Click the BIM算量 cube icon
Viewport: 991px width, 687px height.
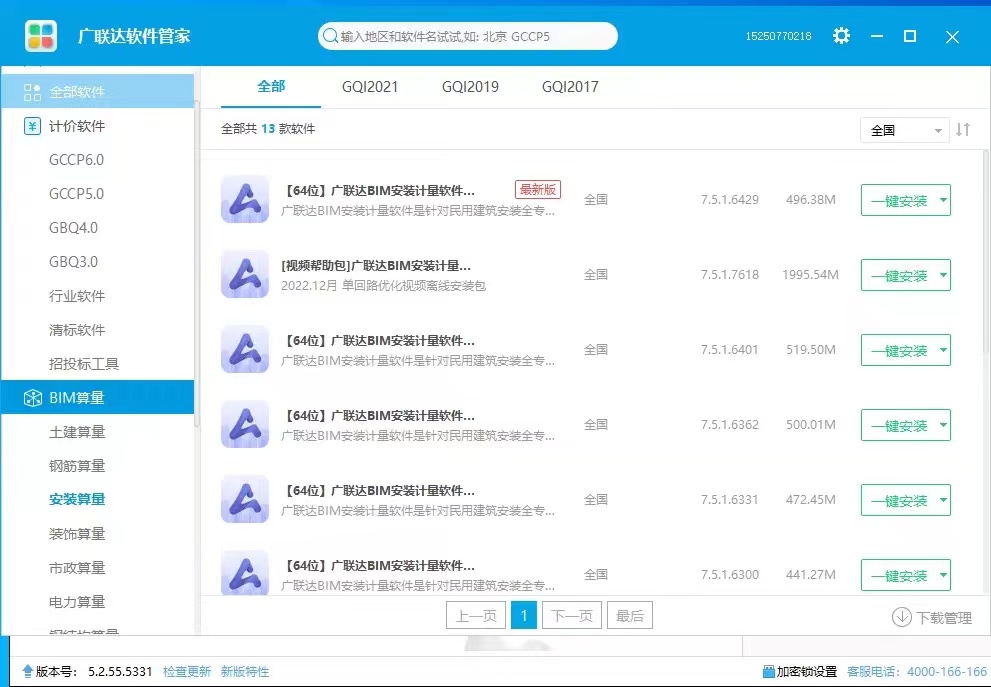click(32, 398)
